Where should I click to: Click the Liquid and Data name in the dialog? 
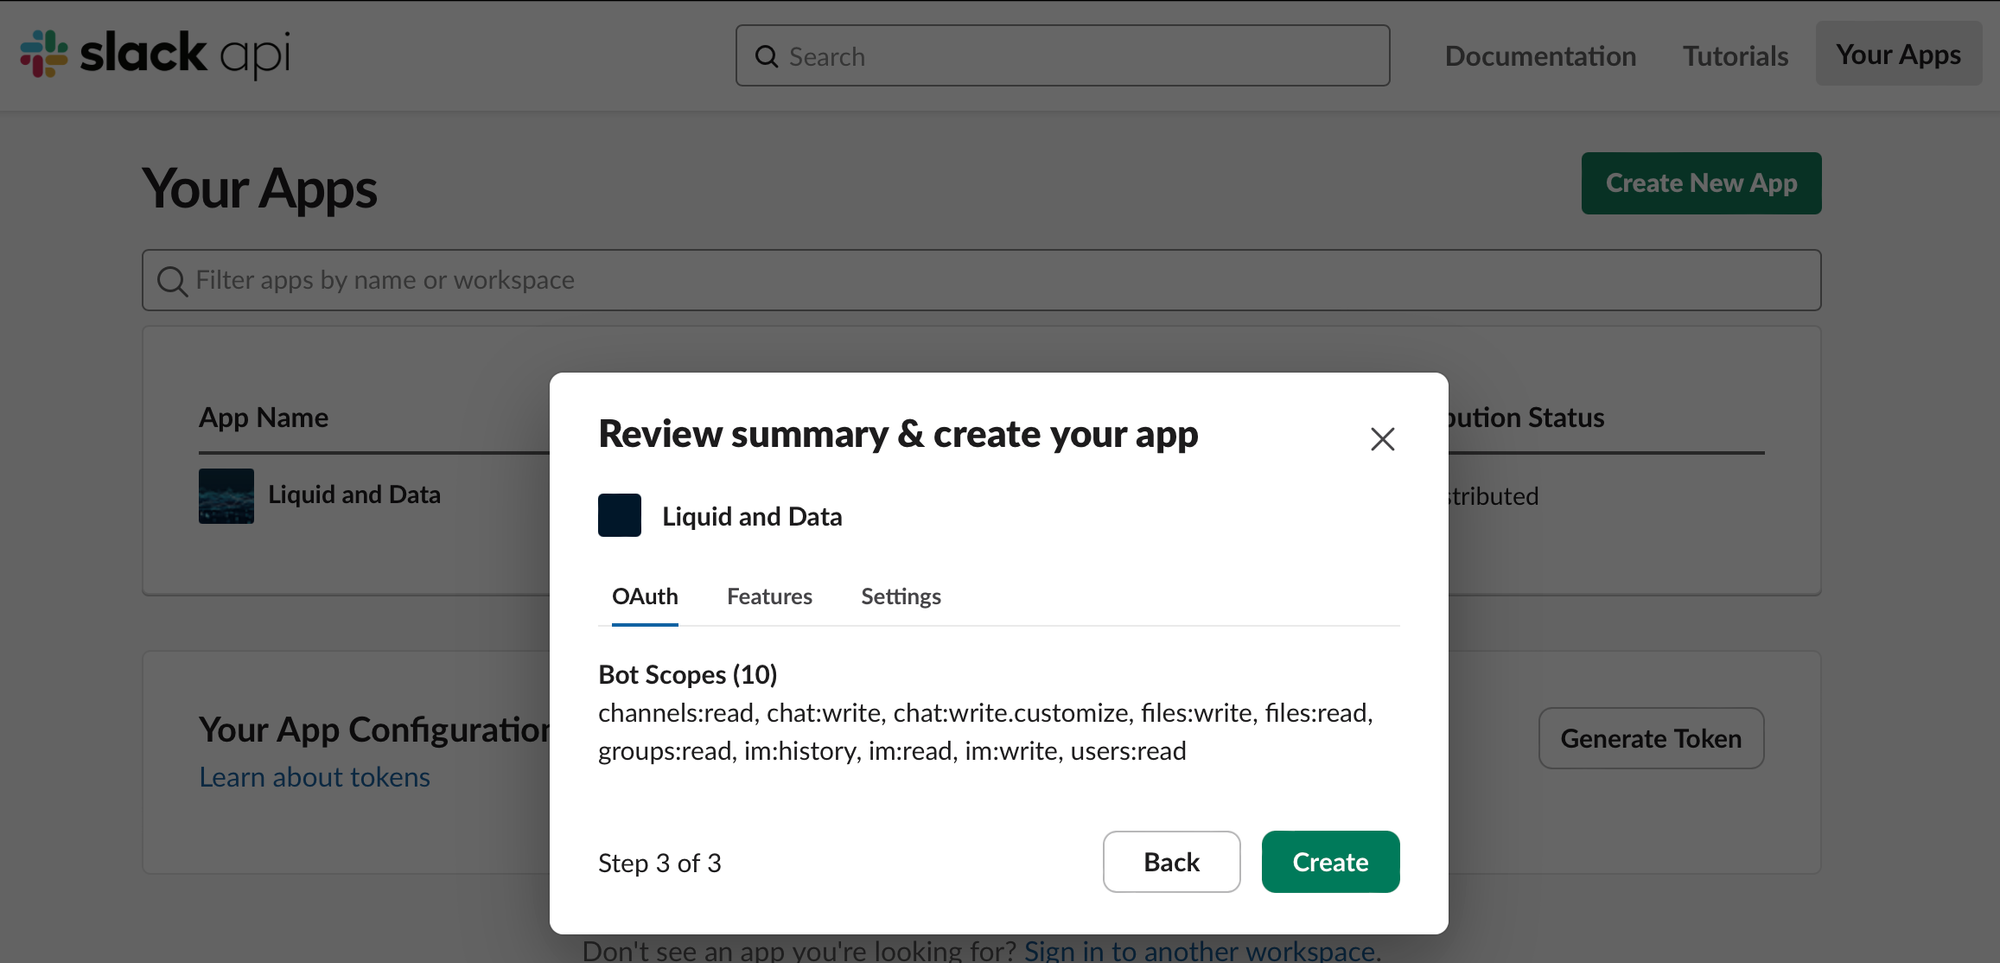pos(752,517)
